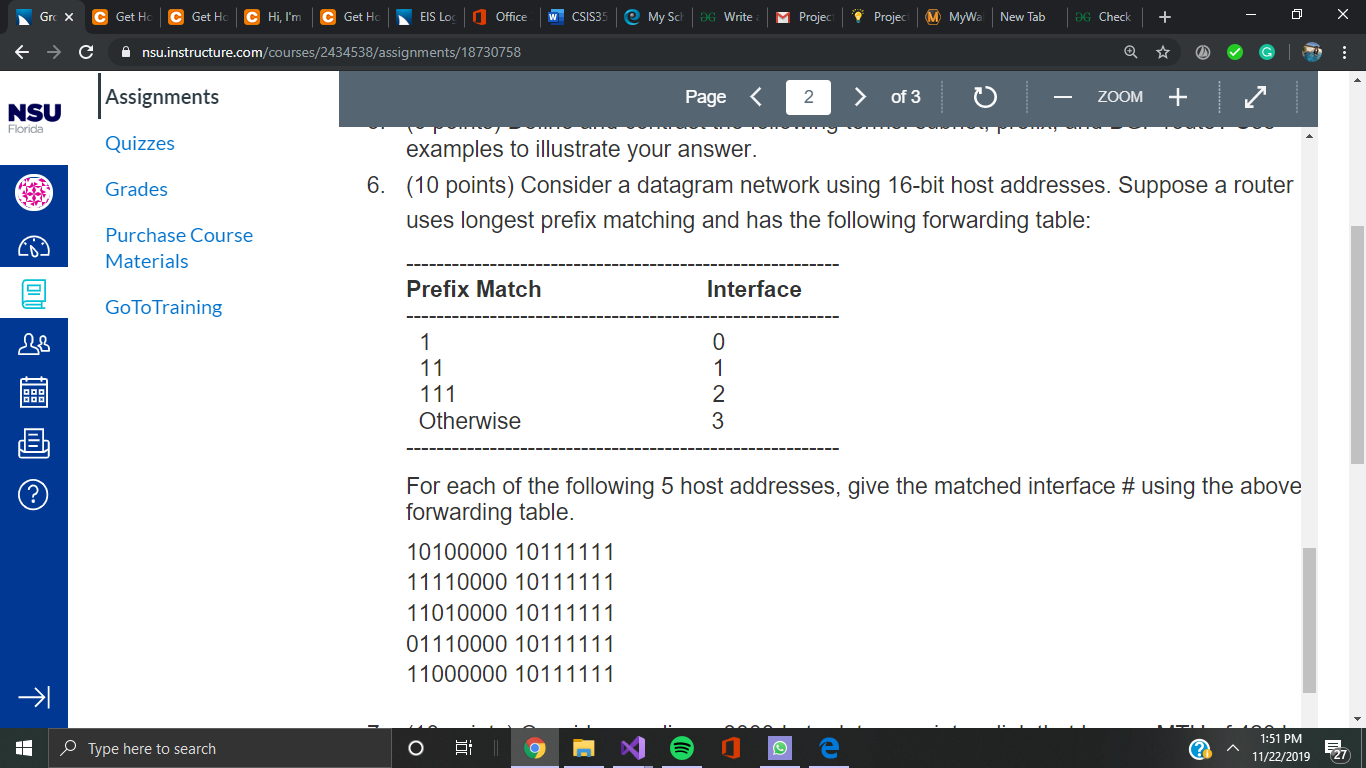This screenshot has height=768, width=1366.
Task: Zoom in on the PDF with plus icon
Action: point(1178,97)
